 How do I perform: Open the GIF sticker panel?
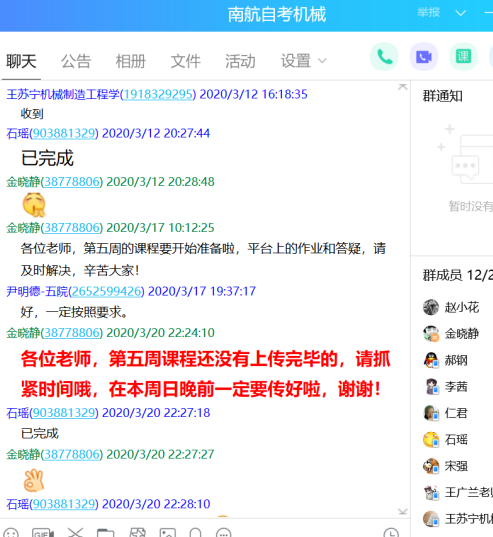pos(43,533)
